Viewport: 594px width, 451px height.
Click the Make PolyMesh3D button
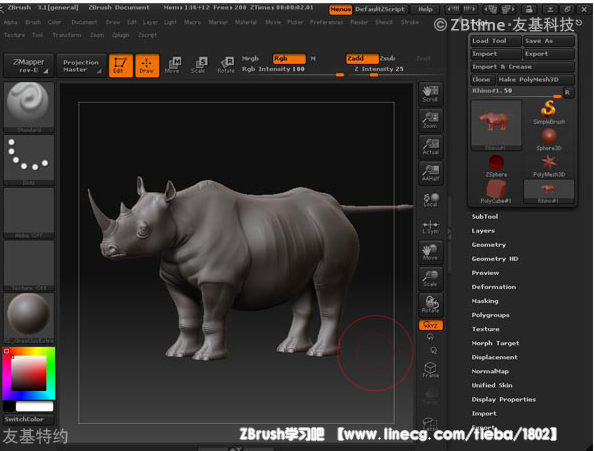[x=535, y=80]
